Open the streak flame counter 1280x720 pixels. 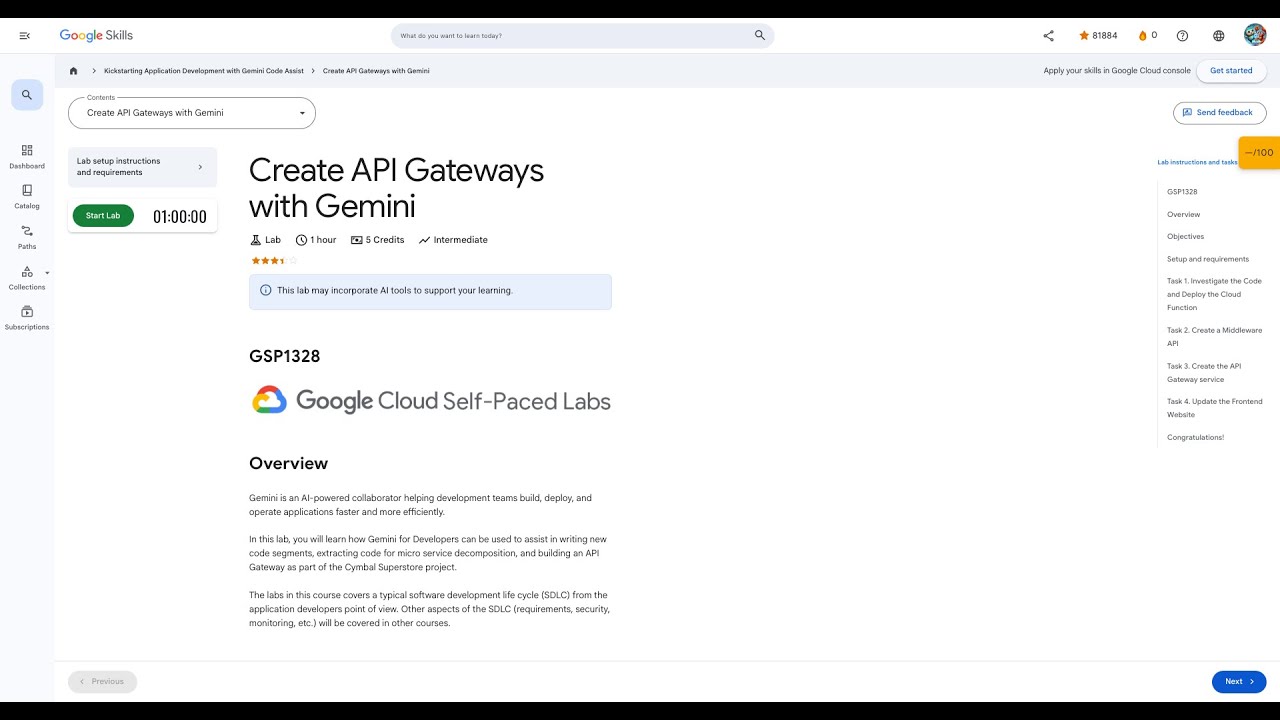click(x=1147, y=36)
